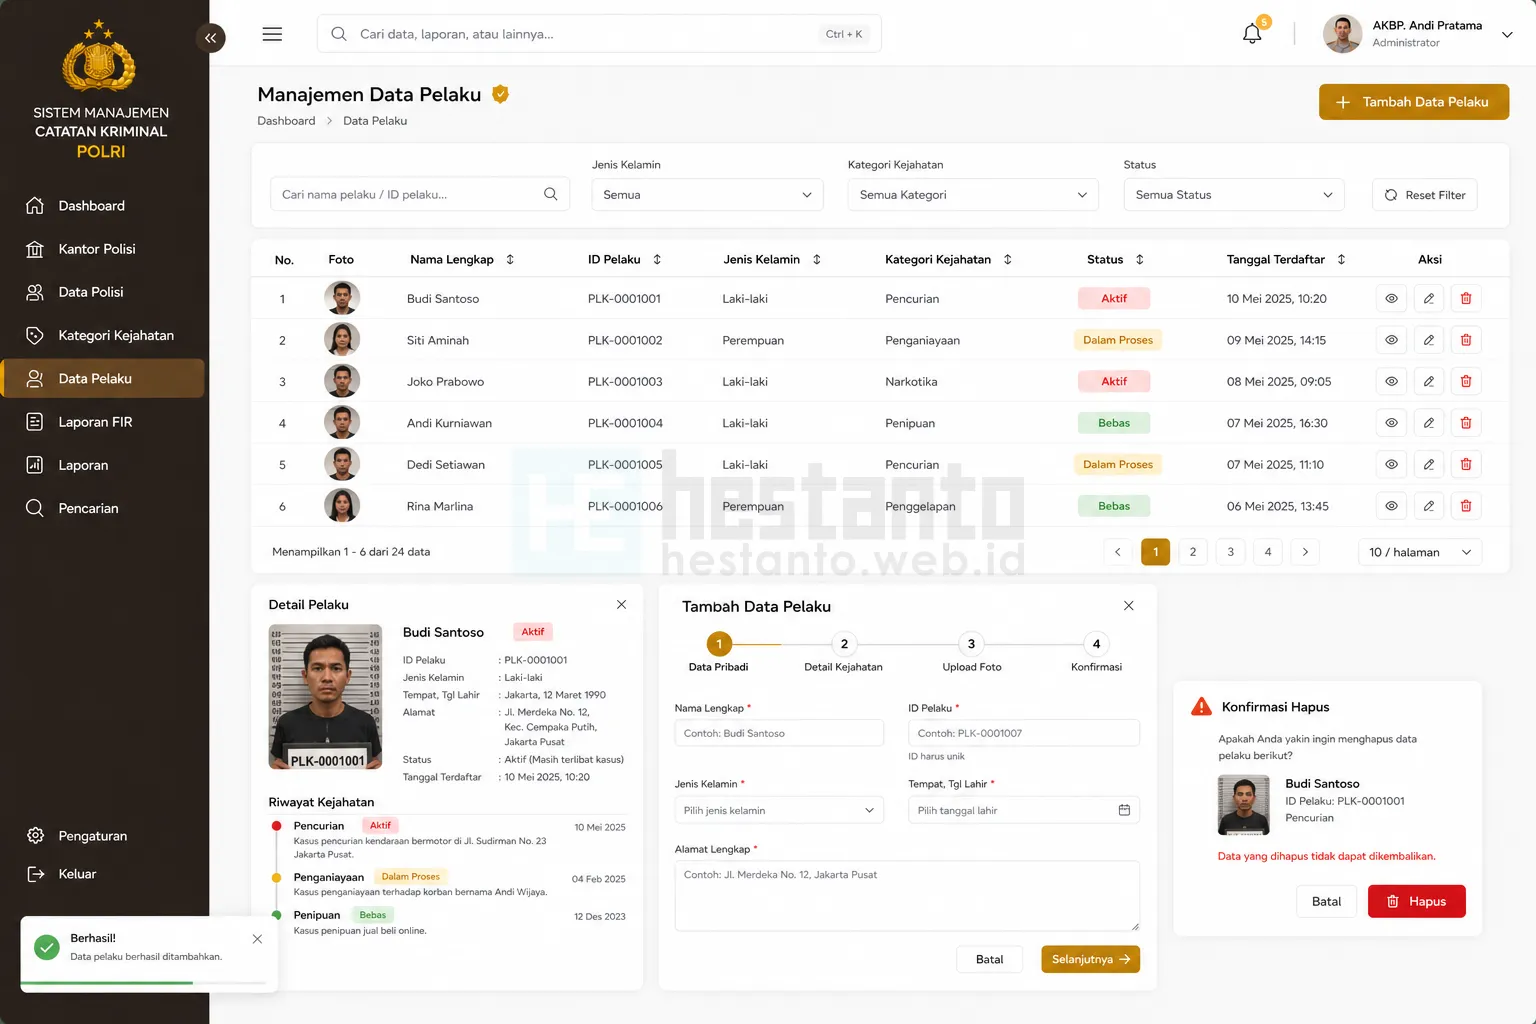Image resolution: width=1536 pixels, height=1024 pixels.
Task: View details of Siti Aminah row
Action: tap(1391, 340)
